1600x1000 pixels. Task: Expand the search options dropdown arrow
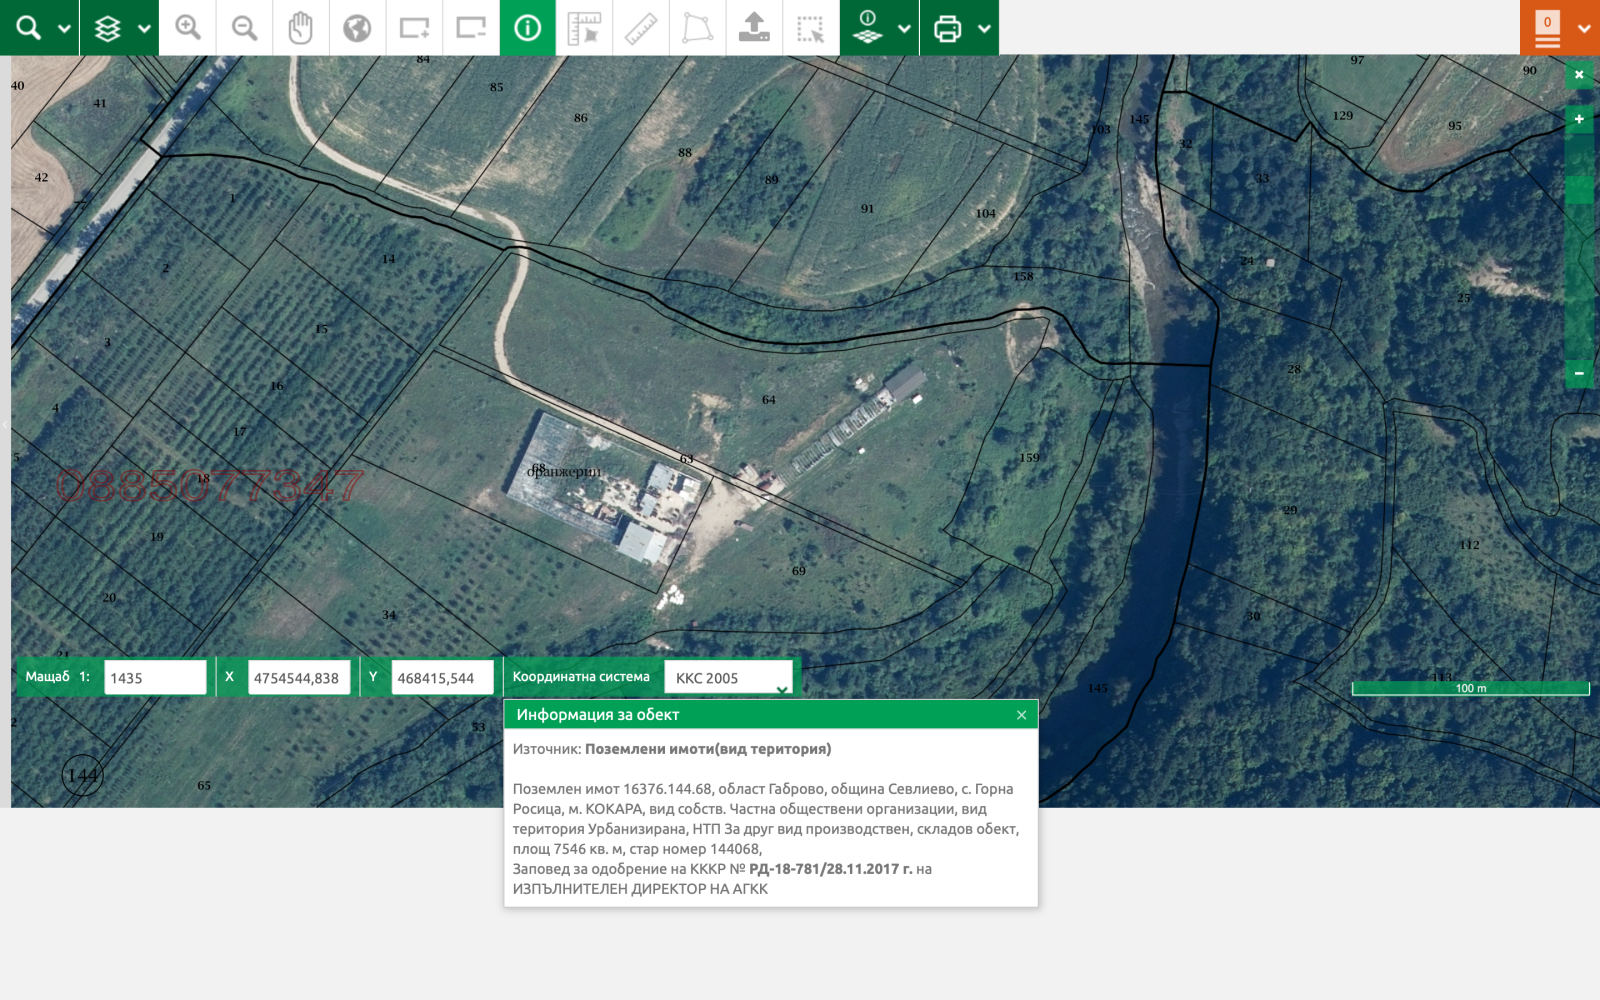pos(64,29)
